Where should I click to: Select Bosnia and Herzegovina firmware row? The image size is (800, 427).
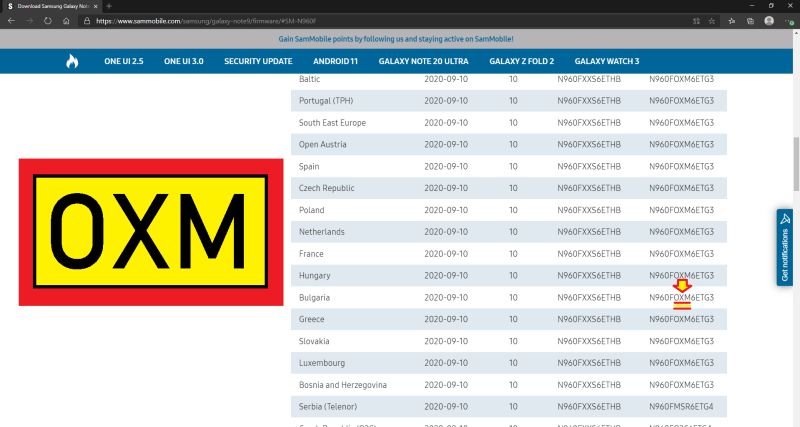click(509, 385)
